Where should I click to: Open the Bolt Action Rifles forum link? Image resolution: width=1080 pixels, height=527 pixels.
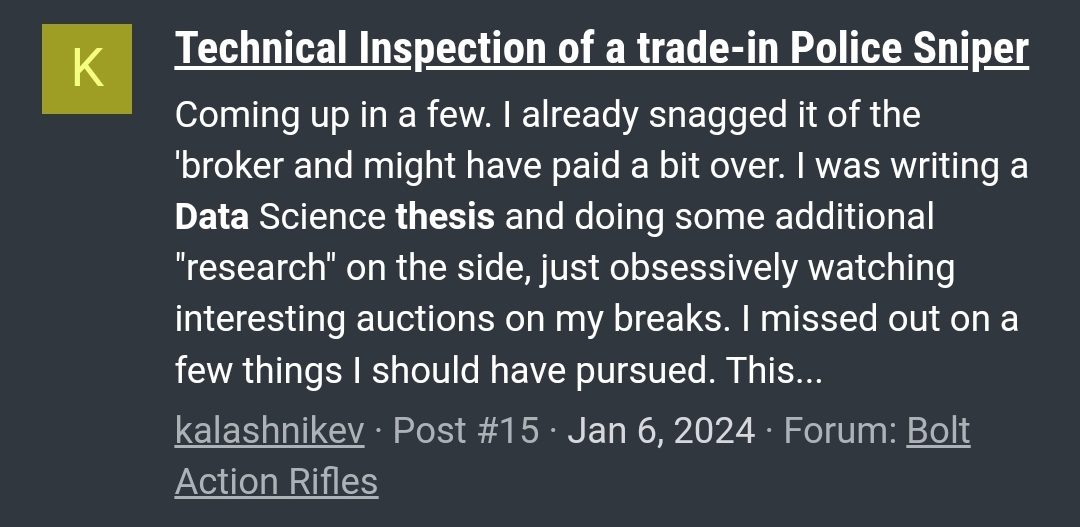[572, 455]
